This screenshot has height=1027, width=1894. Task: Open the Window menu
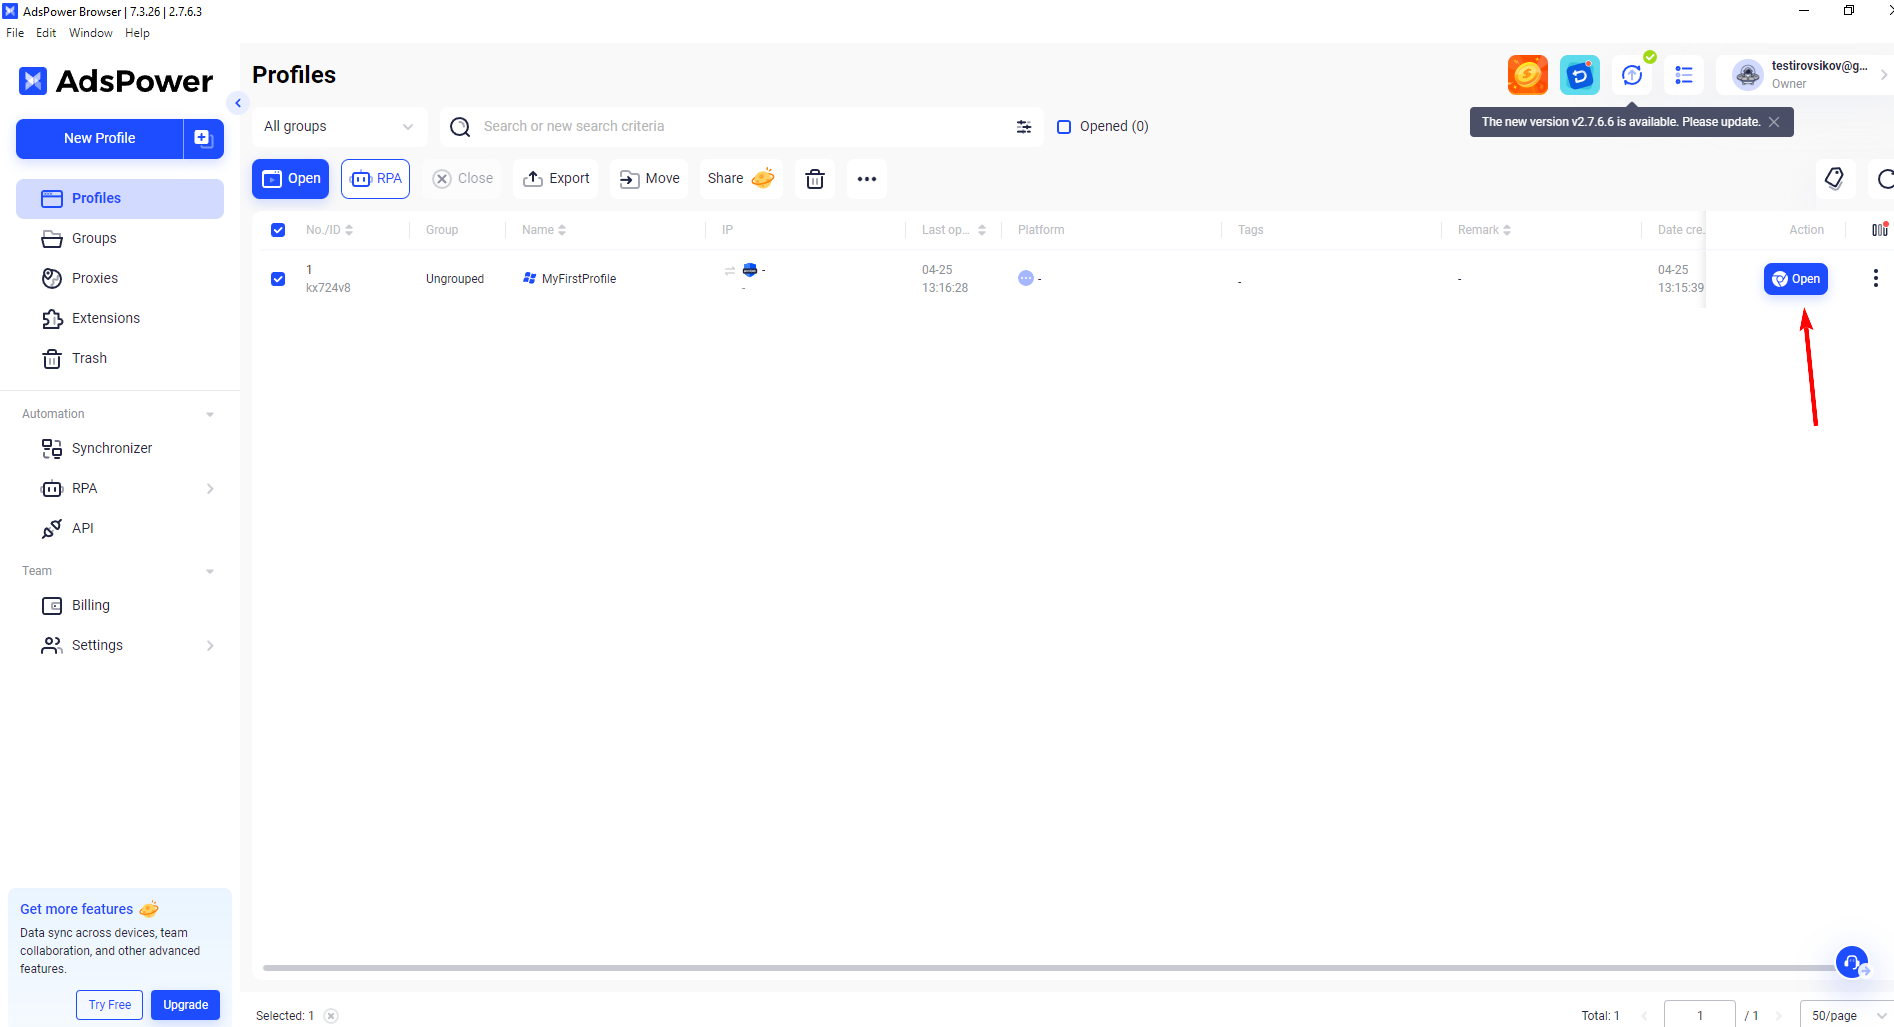(x=90, y=33)
